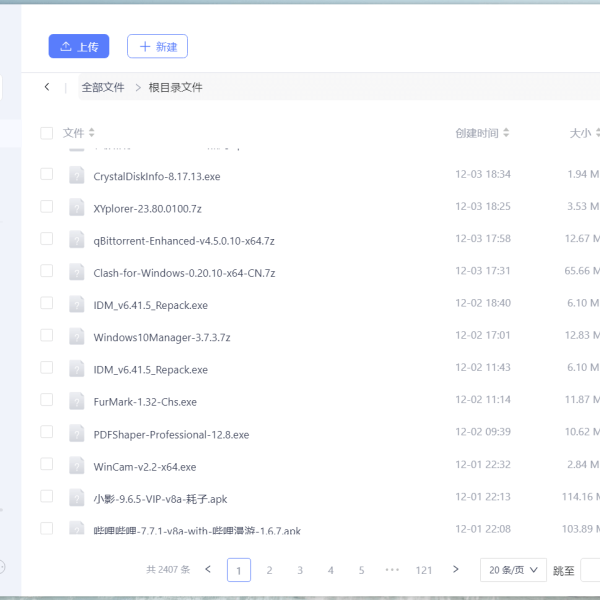Go to next page arrow in pagination
This screenshot has height=600, width=600.
click(455, 569)
